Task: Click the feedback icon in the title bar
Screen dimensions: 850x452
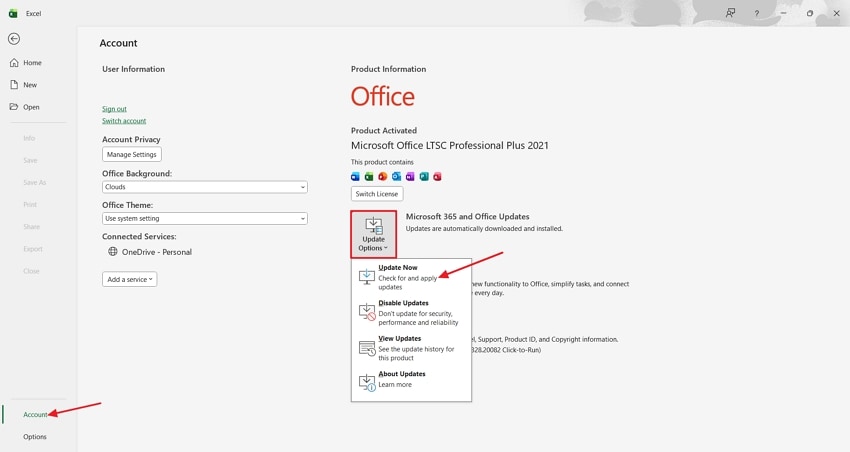Action: click(731, 13)
